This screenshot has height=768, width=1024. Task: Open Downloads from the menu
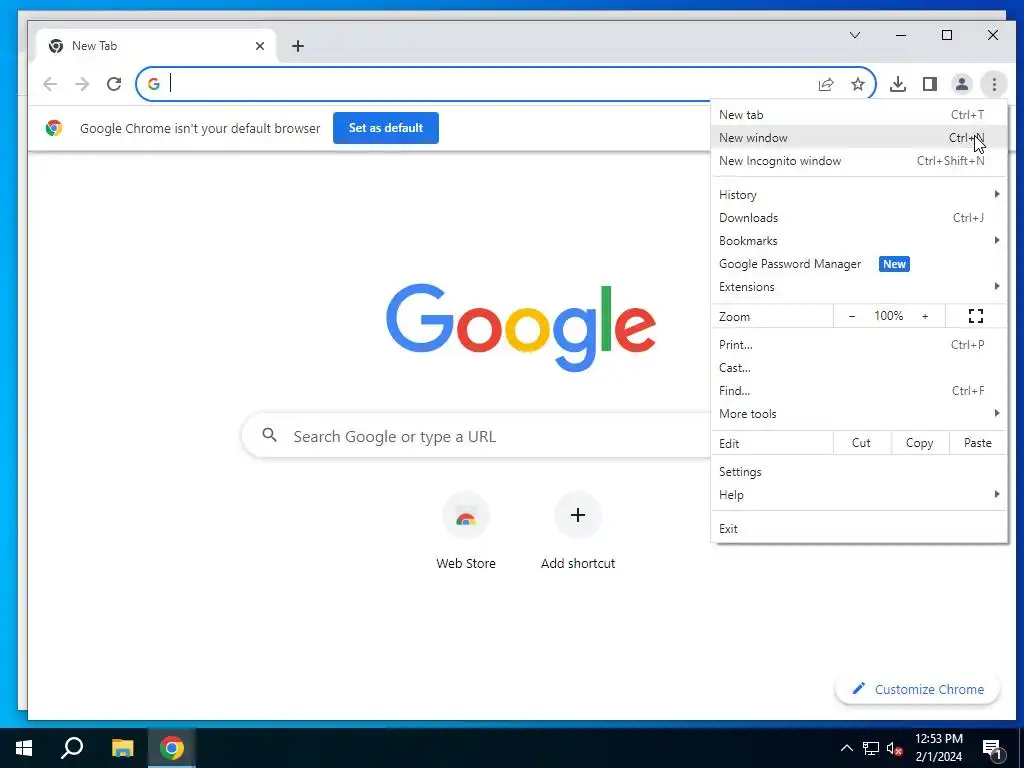(859, 217)
